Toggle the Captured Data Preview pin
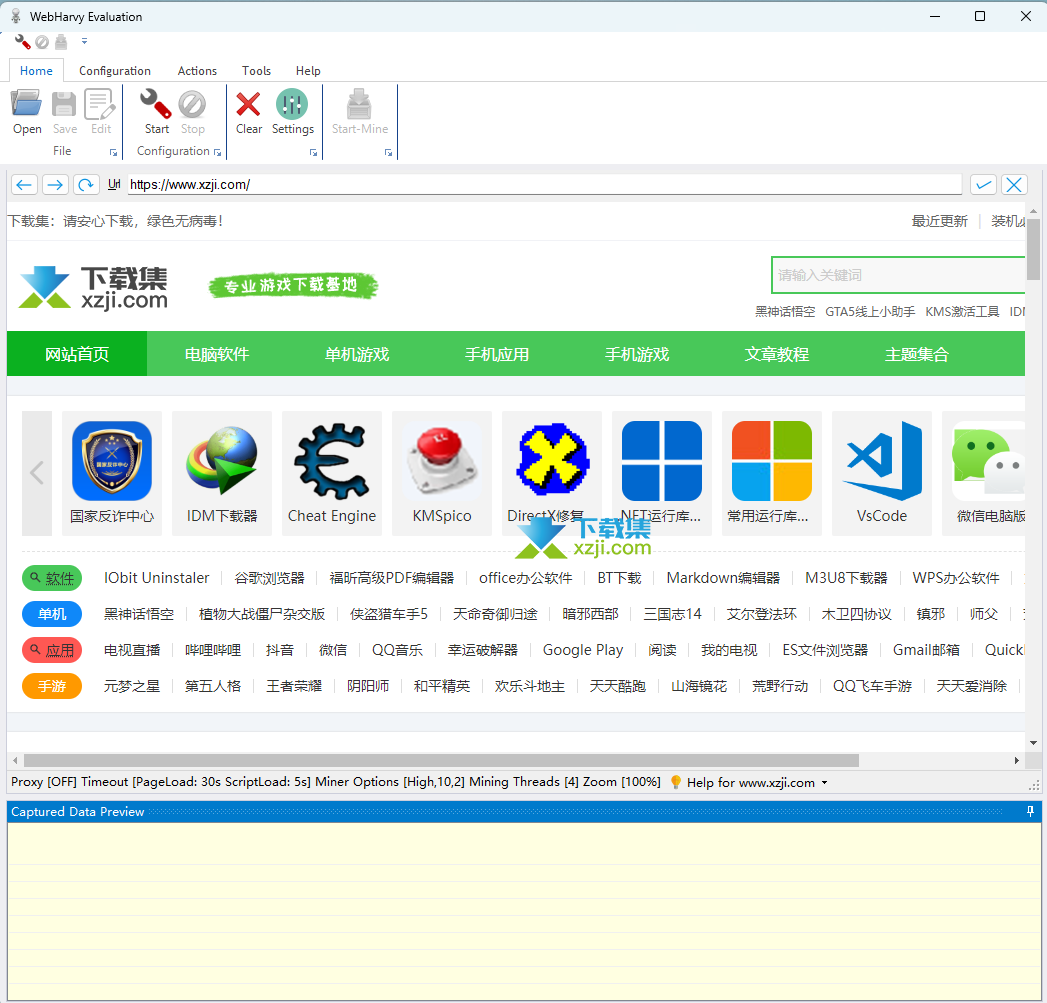 (x=1030, y=811)
